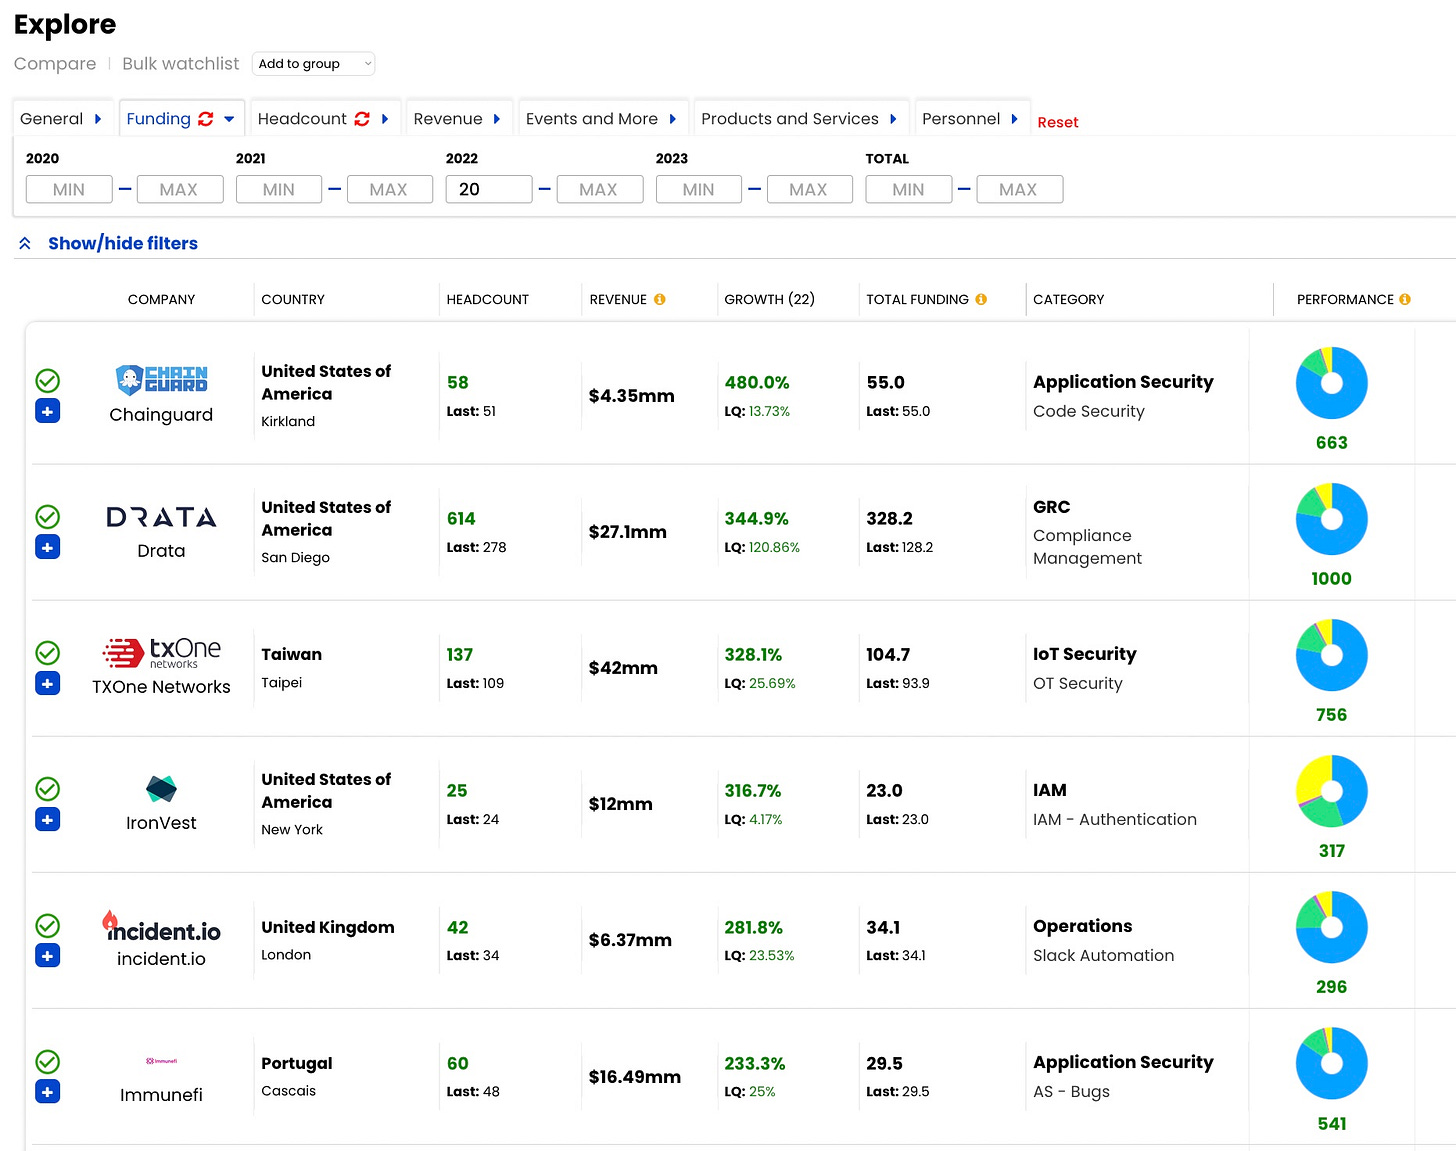
Task: Click the 2023 MIN input field
Action: (699, 189)
